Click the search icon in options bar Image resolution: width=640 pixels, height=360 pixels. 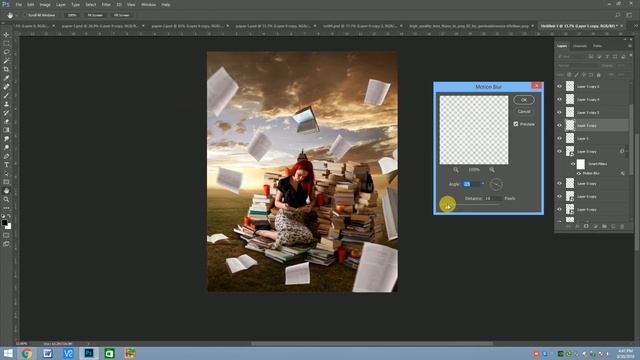coord(618,15)
